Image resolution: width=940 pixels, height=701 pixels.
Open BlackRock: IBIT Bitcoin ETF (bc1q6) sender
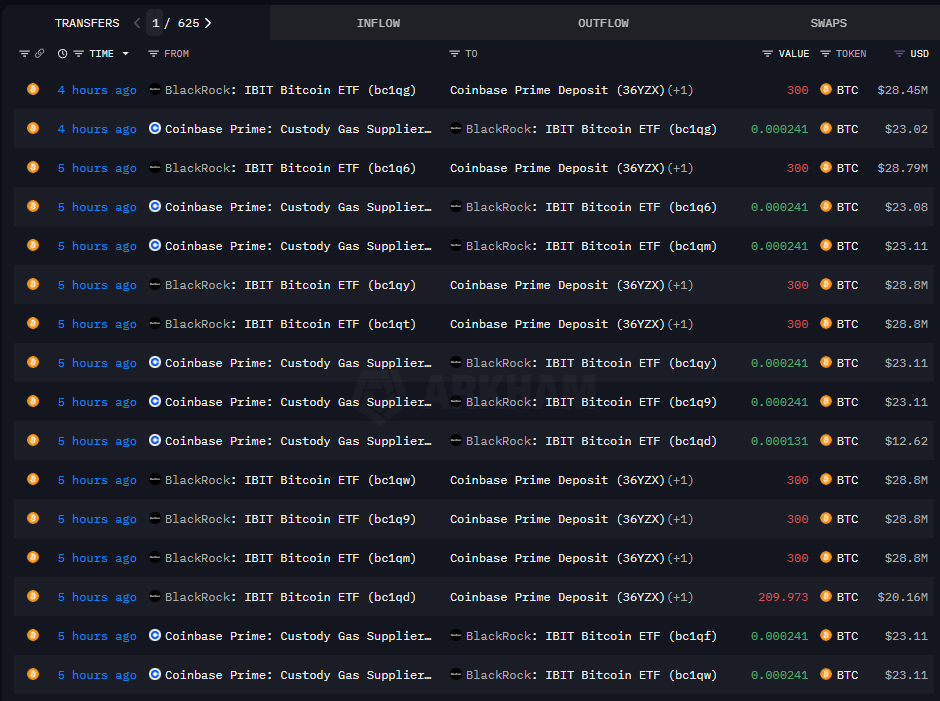(x=290, y=168)
